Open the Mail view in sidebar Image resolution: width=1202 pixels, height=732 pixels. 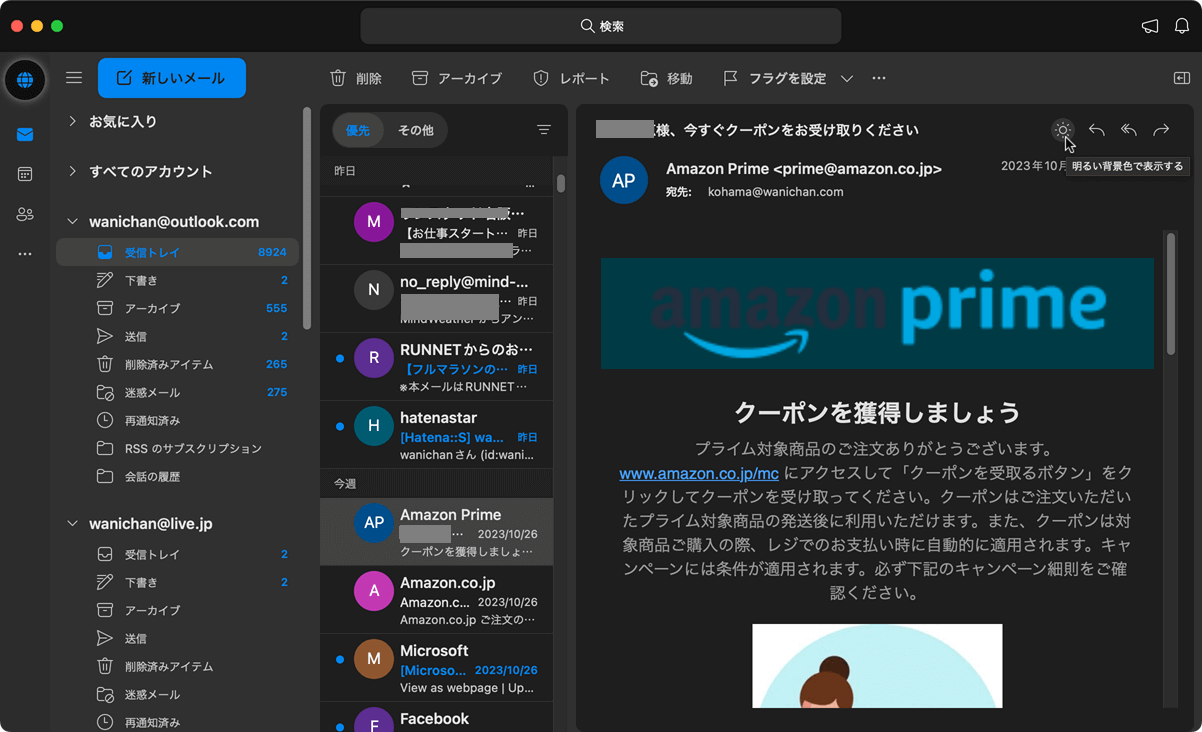tap(25, 135)
